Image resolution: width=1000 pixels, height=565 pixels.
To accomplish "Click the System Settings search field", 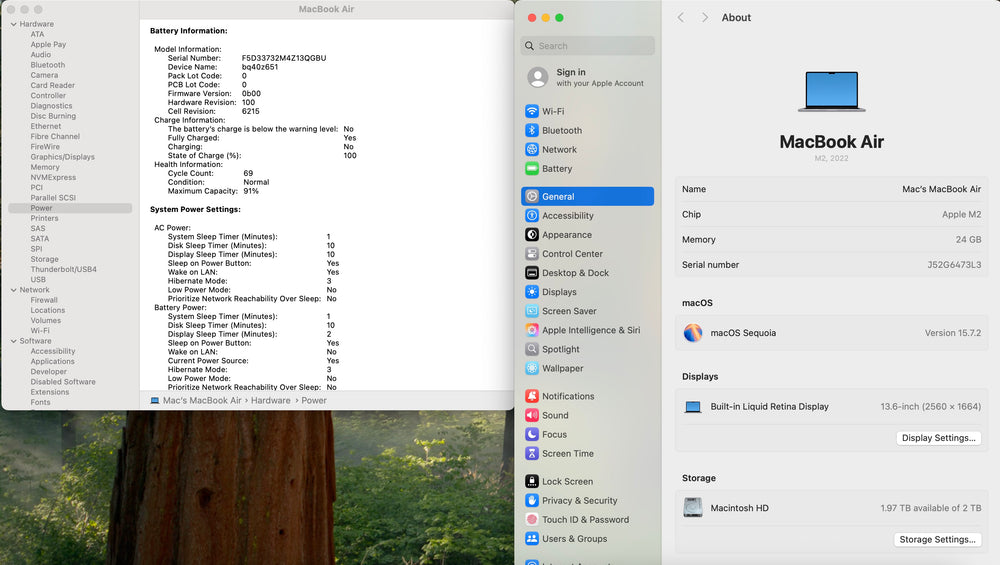I will [588, 46].
